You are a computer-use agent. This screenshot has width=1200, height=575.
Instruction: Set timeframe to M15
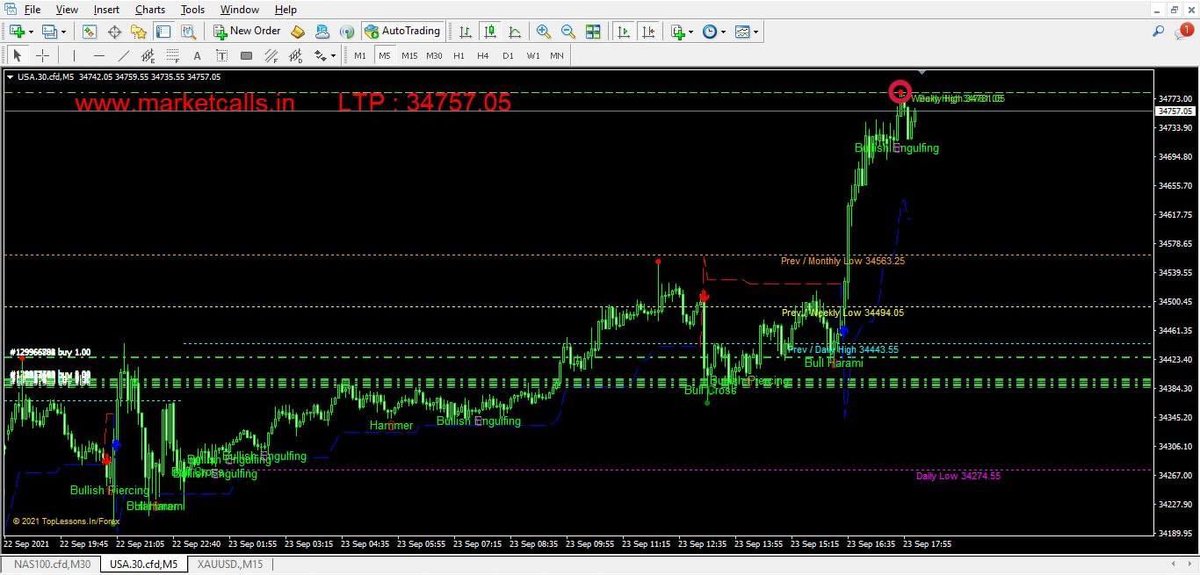point(409,55)
